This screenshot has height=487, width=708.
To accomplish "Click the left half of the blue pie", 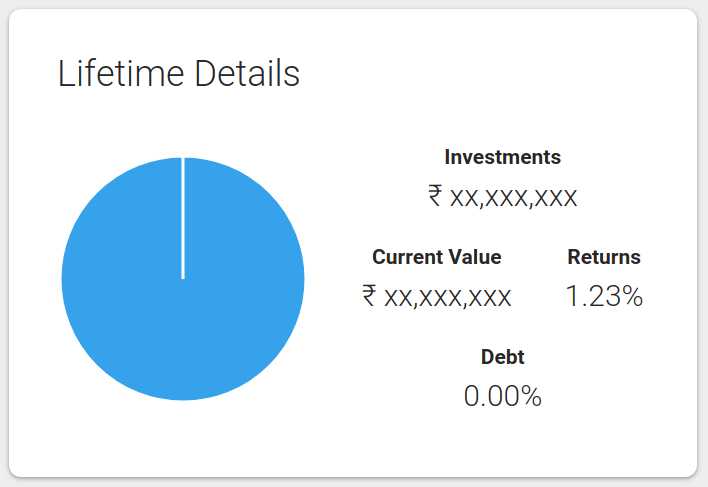I will pyautogui.click(x=122, y=278).
